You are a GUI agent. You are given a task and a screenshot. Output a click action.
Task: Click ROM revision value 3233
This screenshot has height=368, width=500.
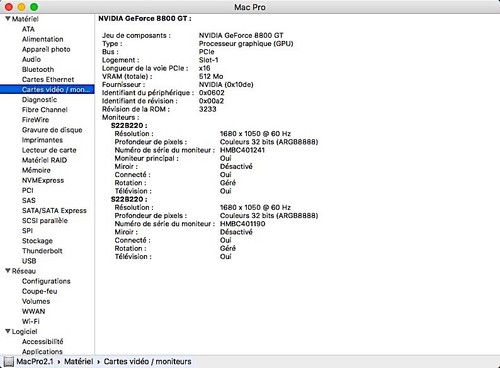[x=208, y=109]
